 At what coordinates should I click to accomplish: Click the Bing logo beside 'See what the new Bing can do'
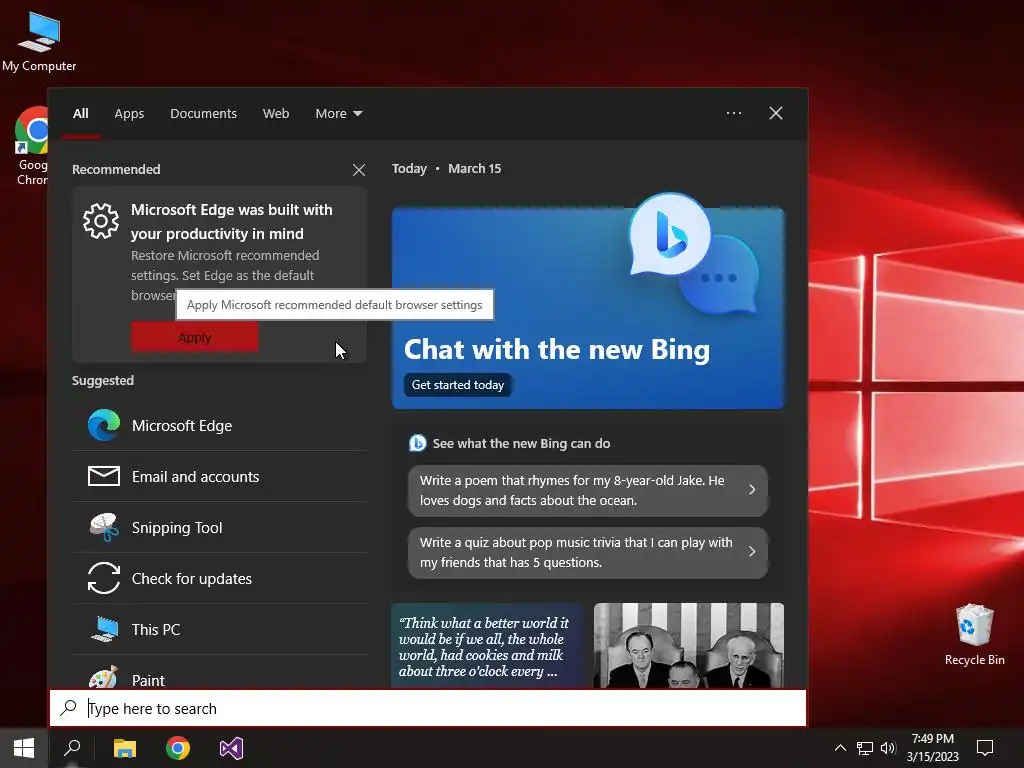pos(417,443)
